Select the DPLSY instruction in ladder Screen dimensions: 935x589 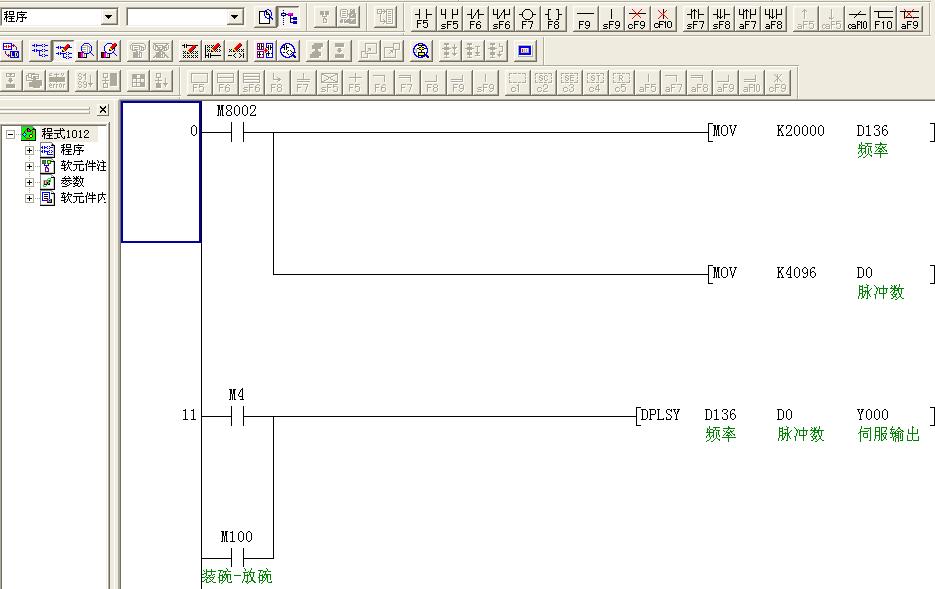(x=660, y=415)
